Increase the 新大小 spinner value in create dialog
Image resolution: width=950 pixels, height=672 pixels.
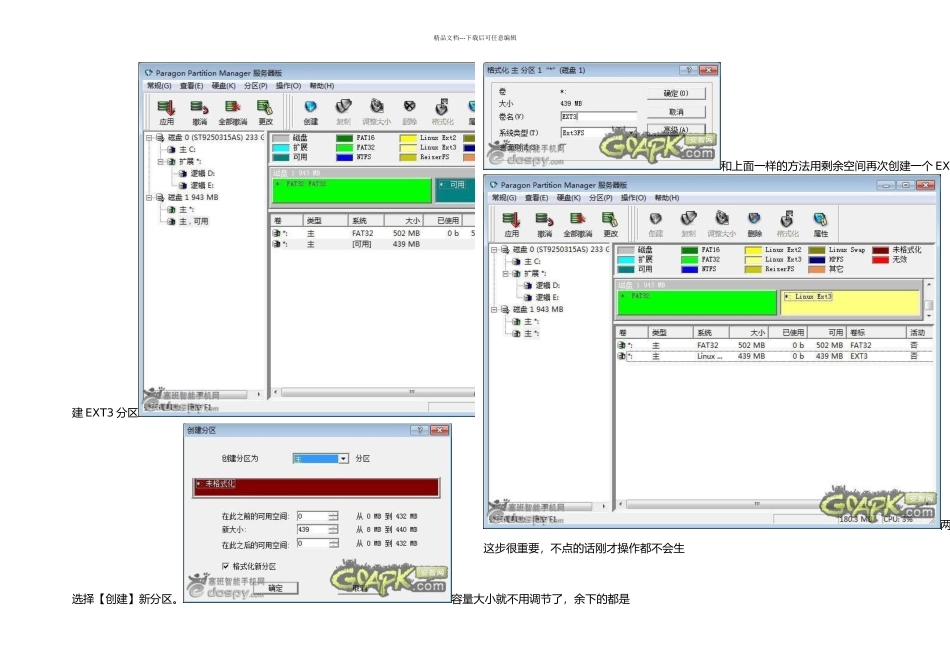pos(333,526)
